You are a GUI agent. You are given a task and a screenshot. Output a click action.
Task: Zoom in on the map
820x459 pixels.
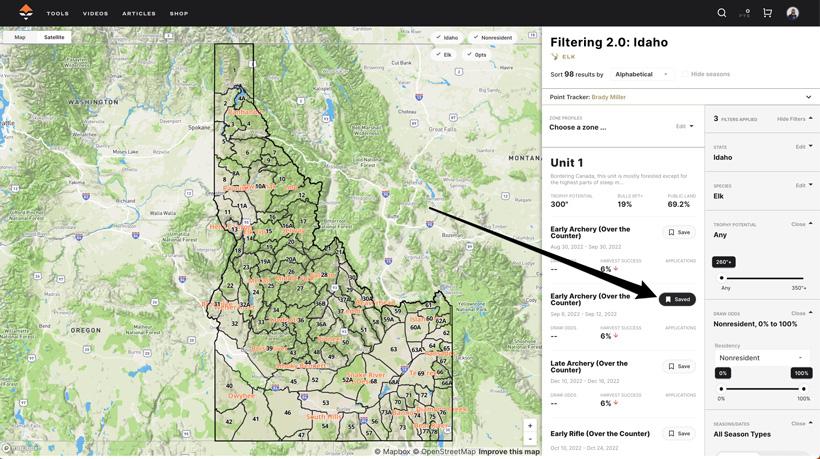click(530, 426)
